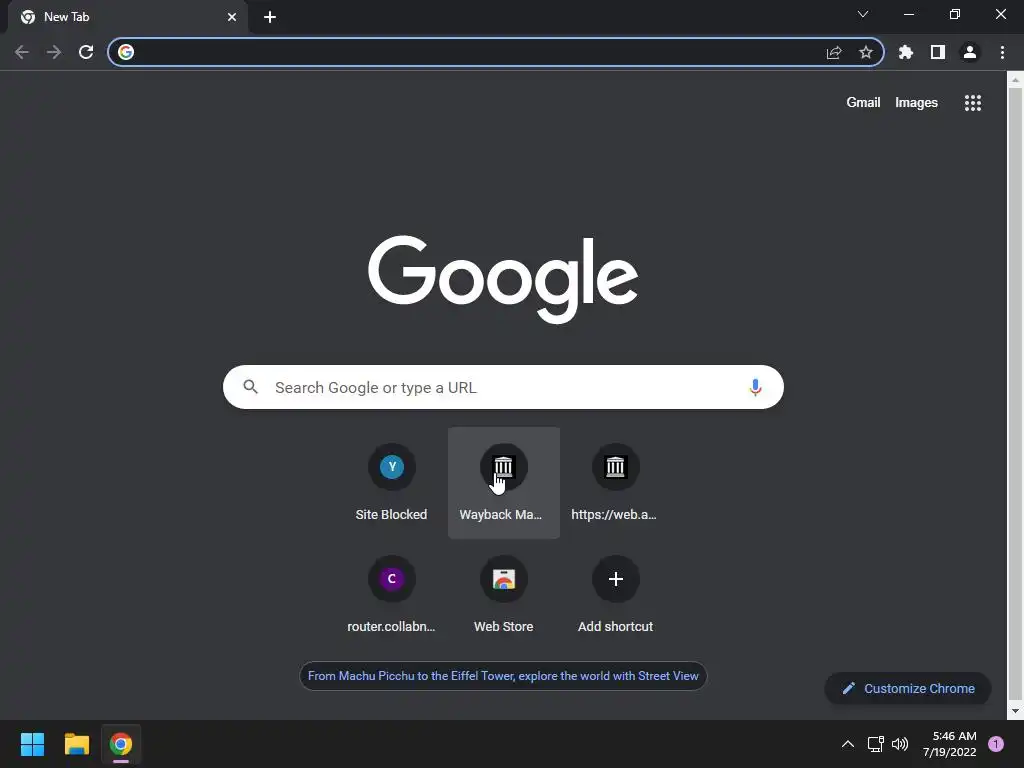Open File Explorer from taskbar
The image size is (1024, 768).
[76, 744]
